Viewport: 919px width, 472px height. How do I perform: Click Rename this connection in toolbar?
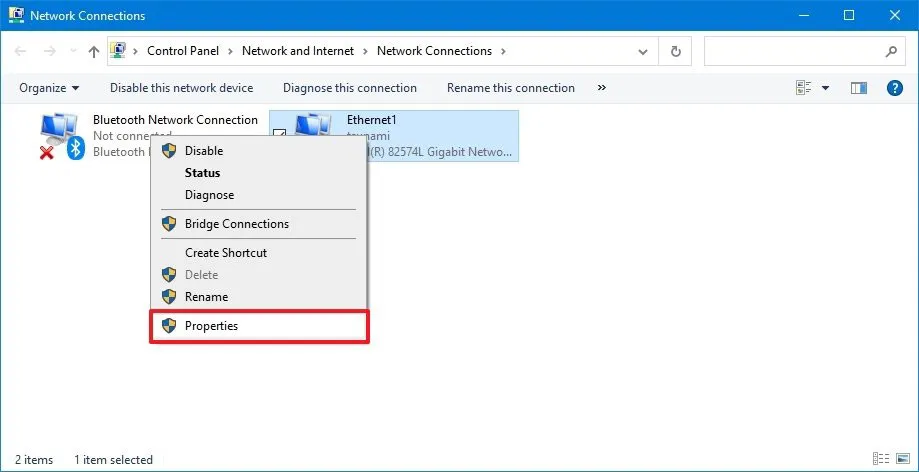click(x=510, y=88)
